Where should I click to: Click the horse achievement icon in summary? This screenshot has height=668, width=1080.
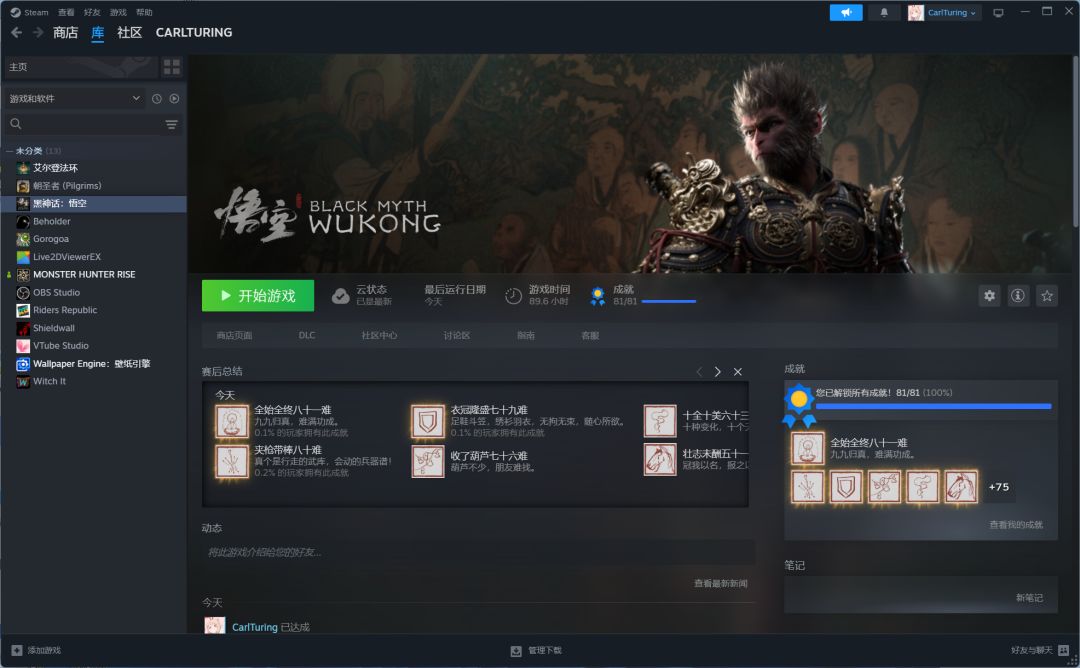point(660,460)
